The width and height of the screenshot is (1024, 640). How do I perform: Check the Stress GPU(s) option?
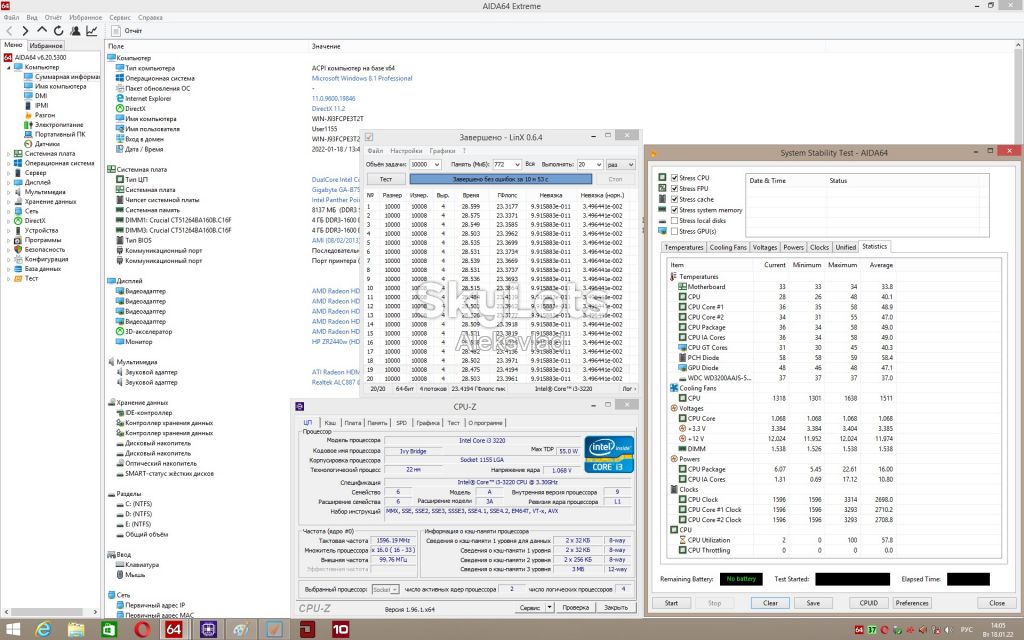pyautogui.click(x=675, y=231)
